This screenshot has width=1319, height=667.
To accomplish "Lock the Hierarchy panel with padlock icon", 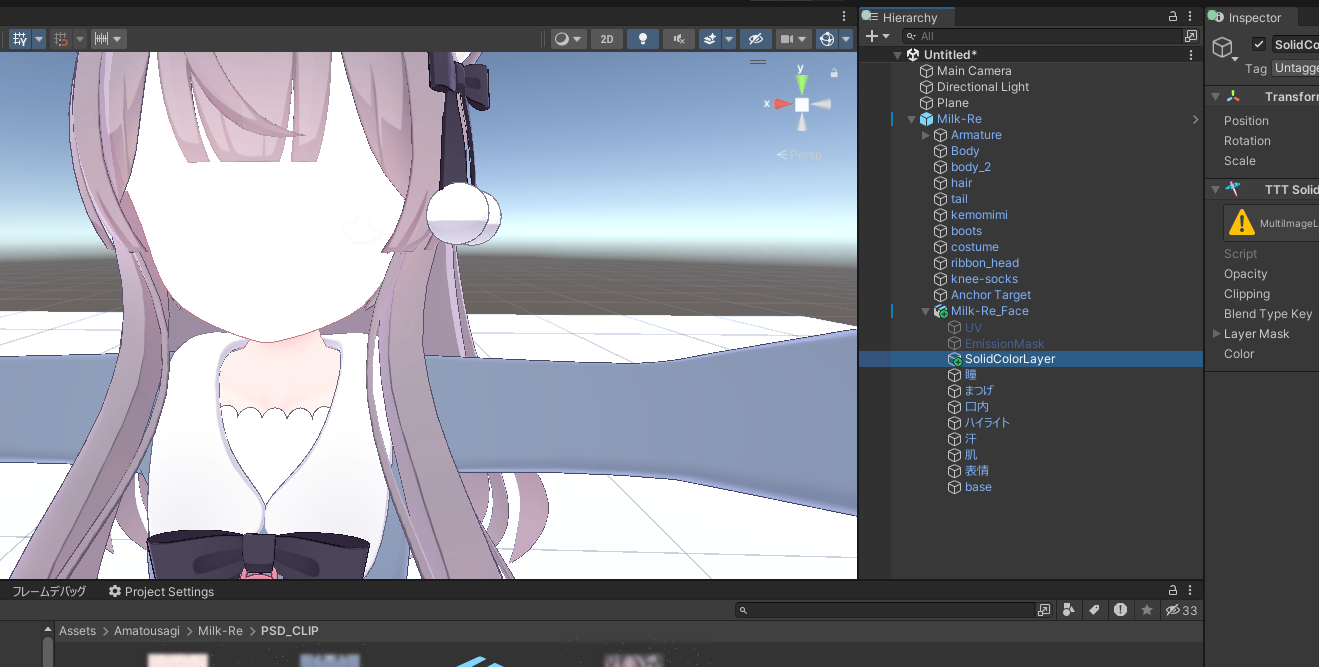I will 1173,17.
